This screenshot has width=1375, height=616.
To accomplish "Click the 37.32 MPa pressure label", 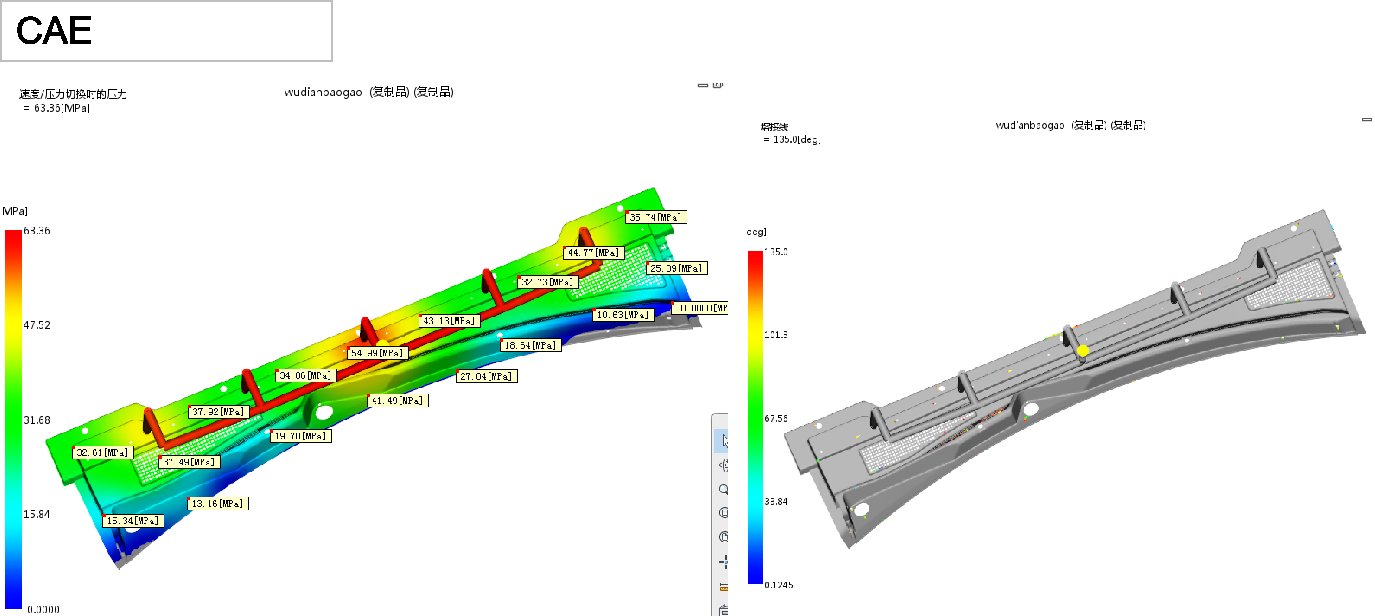I will pos(218,412).
